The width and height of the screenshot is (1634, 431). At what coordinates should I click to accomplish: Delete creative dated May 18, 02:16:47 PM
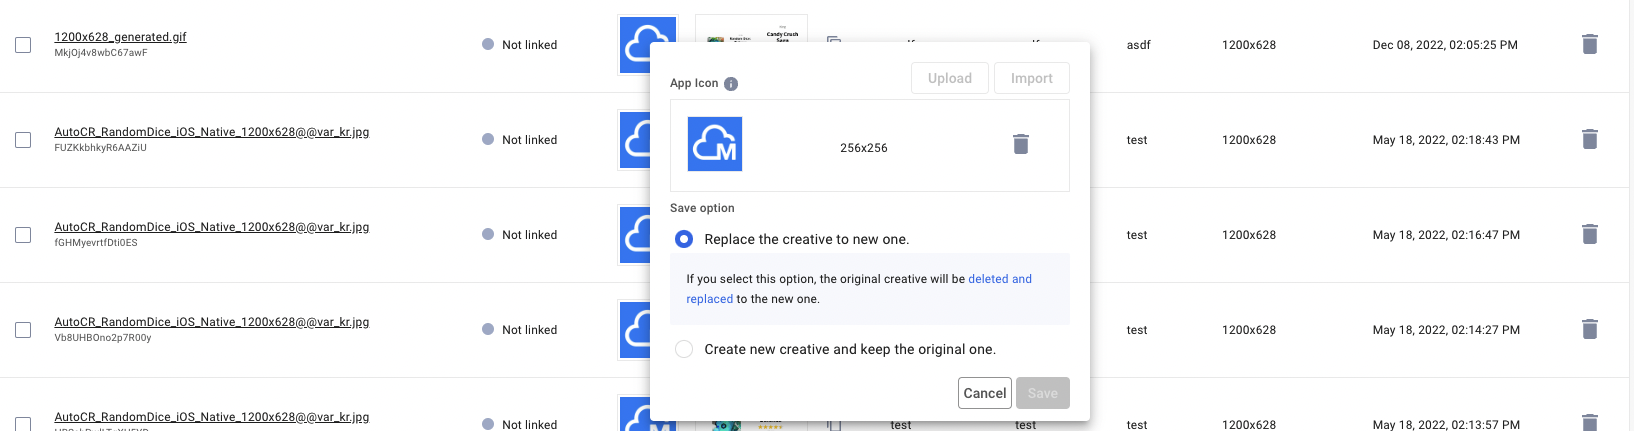[1590, 234]
